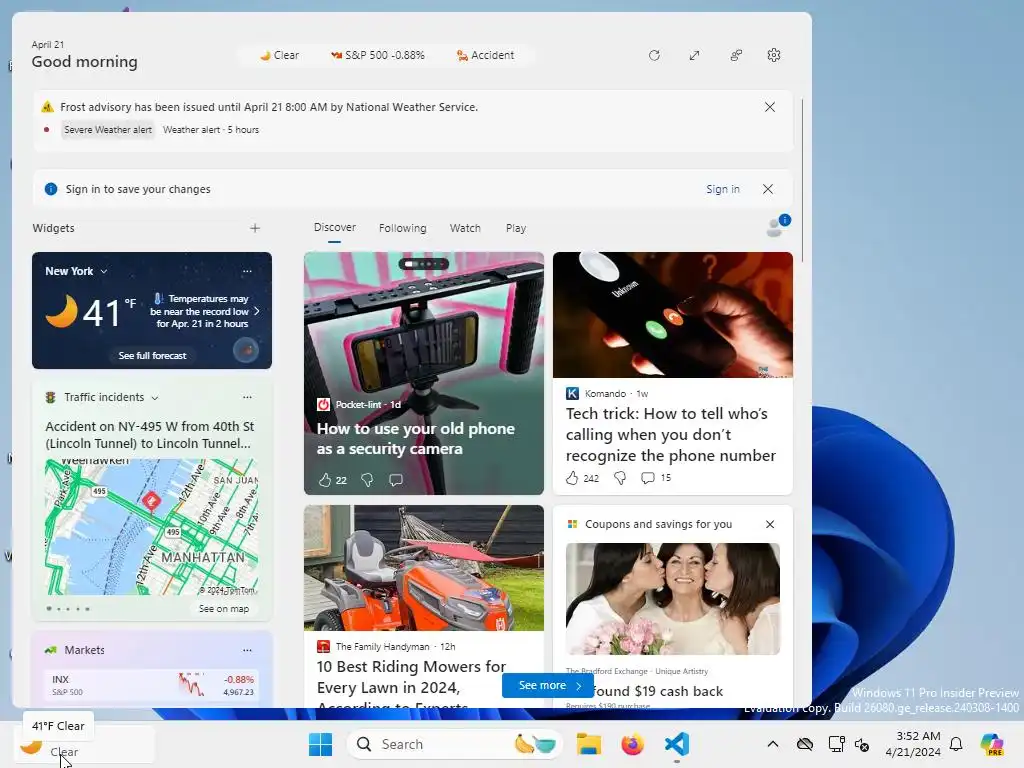Comment on old phone security camera article

click(x=396, y=480)
